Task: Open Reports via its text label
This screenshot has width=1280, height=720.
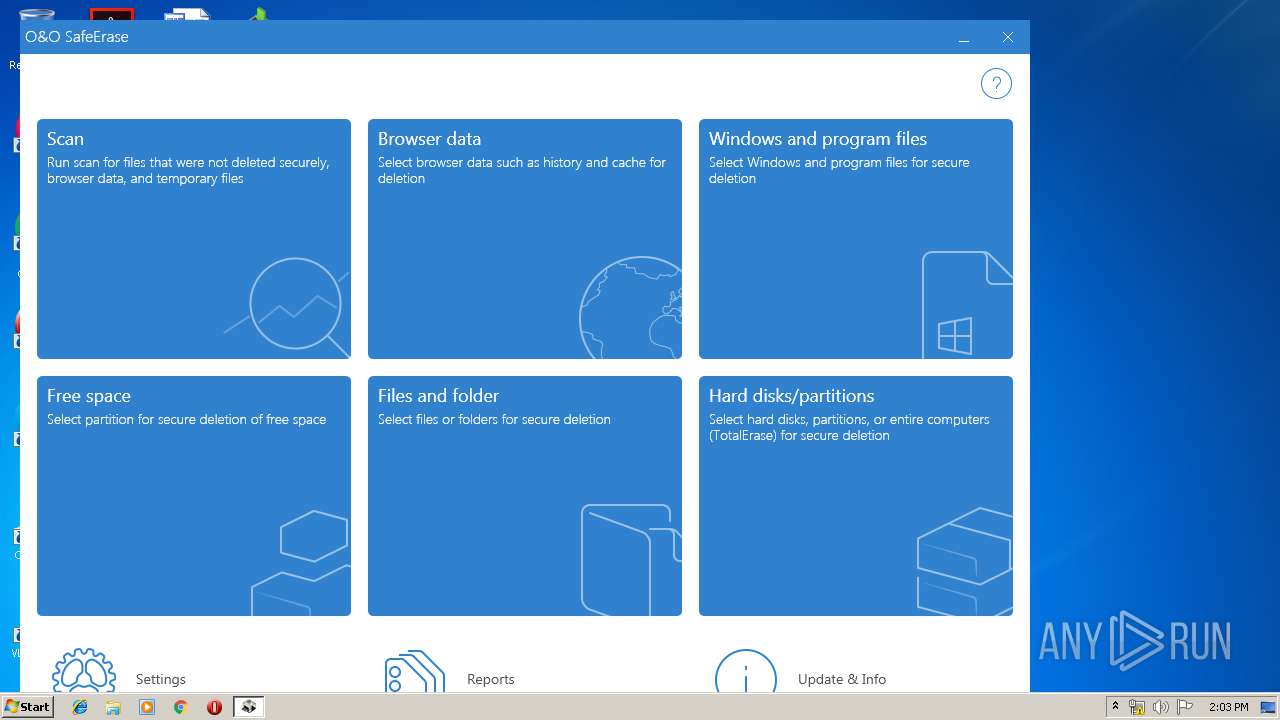Action: pos(491,679)
